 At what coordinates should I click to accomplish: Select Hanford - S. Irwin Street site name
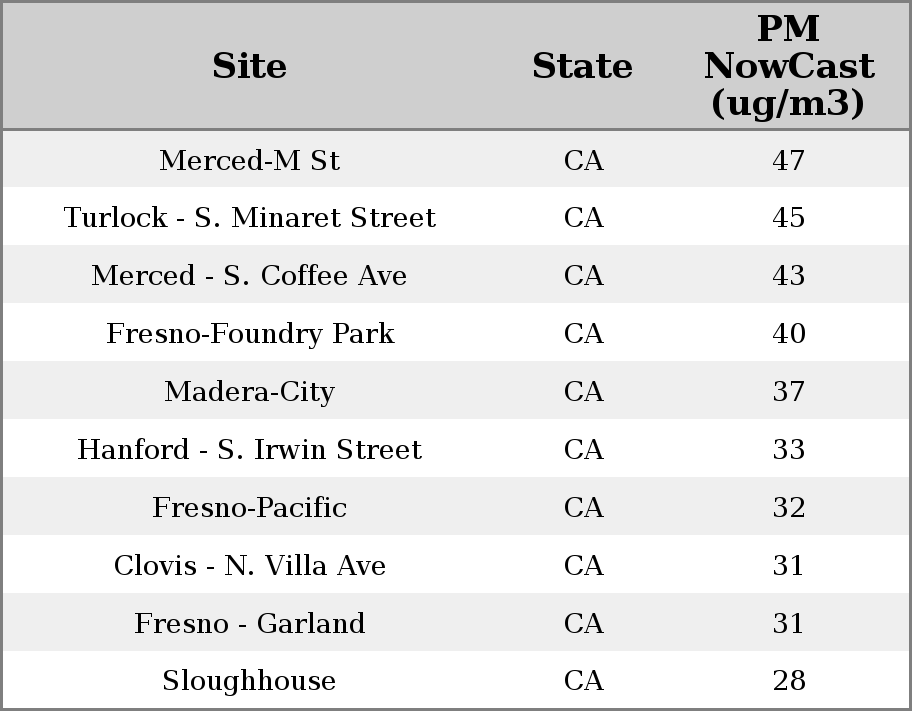tap(250, 449)
